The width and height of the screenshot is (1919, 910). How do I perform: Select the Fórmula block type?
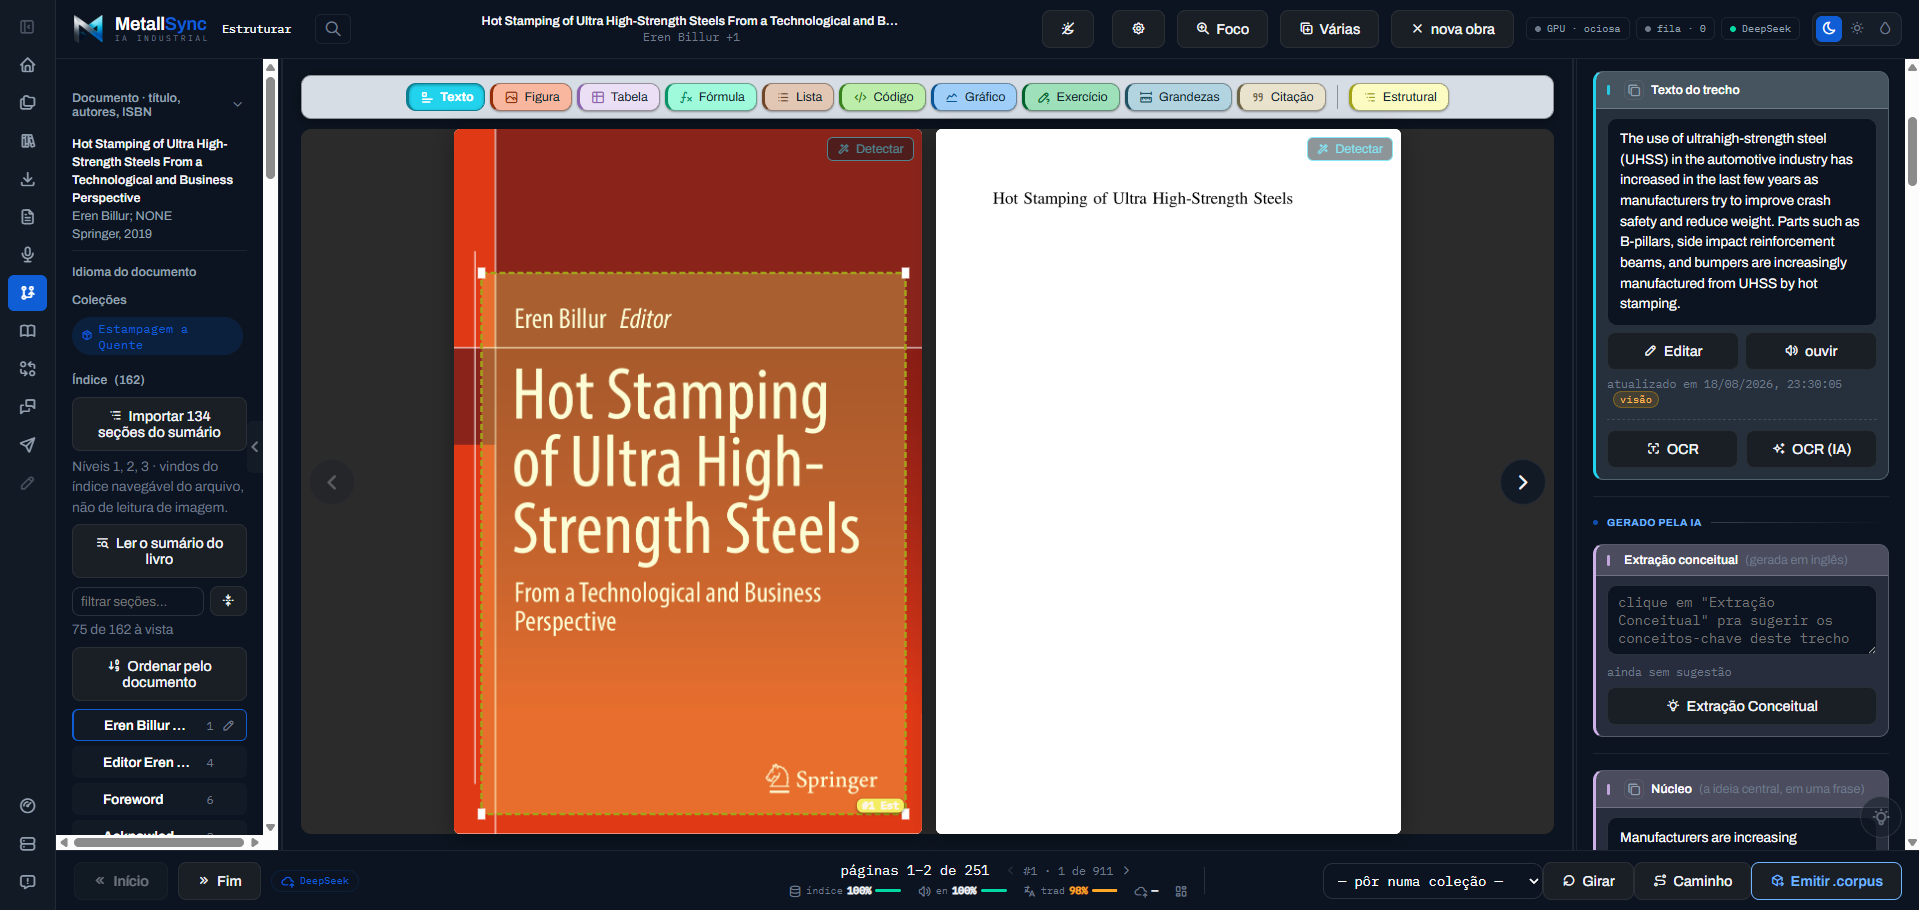pos(711,97)
